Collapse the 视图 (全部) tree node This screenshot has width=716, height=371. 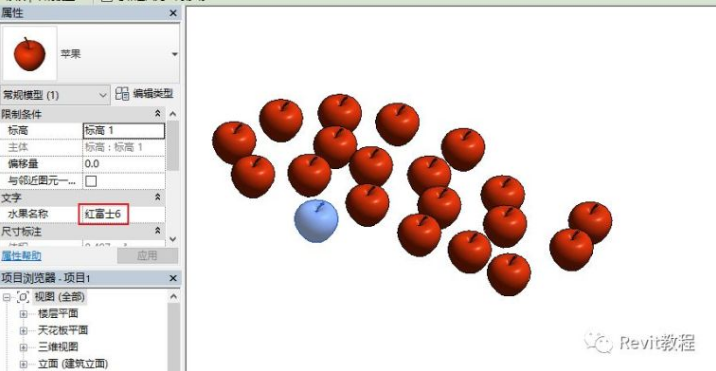(6, 297)
